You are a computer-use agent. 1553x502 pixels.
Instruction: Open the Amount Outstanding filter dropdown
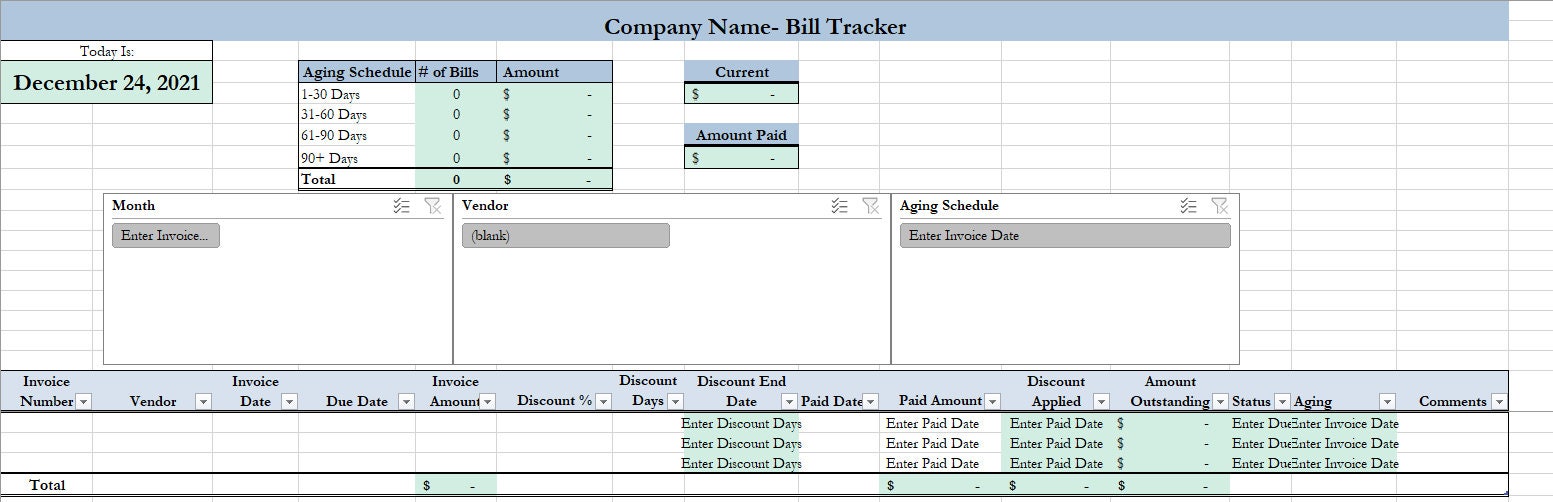click(1220, 402)
